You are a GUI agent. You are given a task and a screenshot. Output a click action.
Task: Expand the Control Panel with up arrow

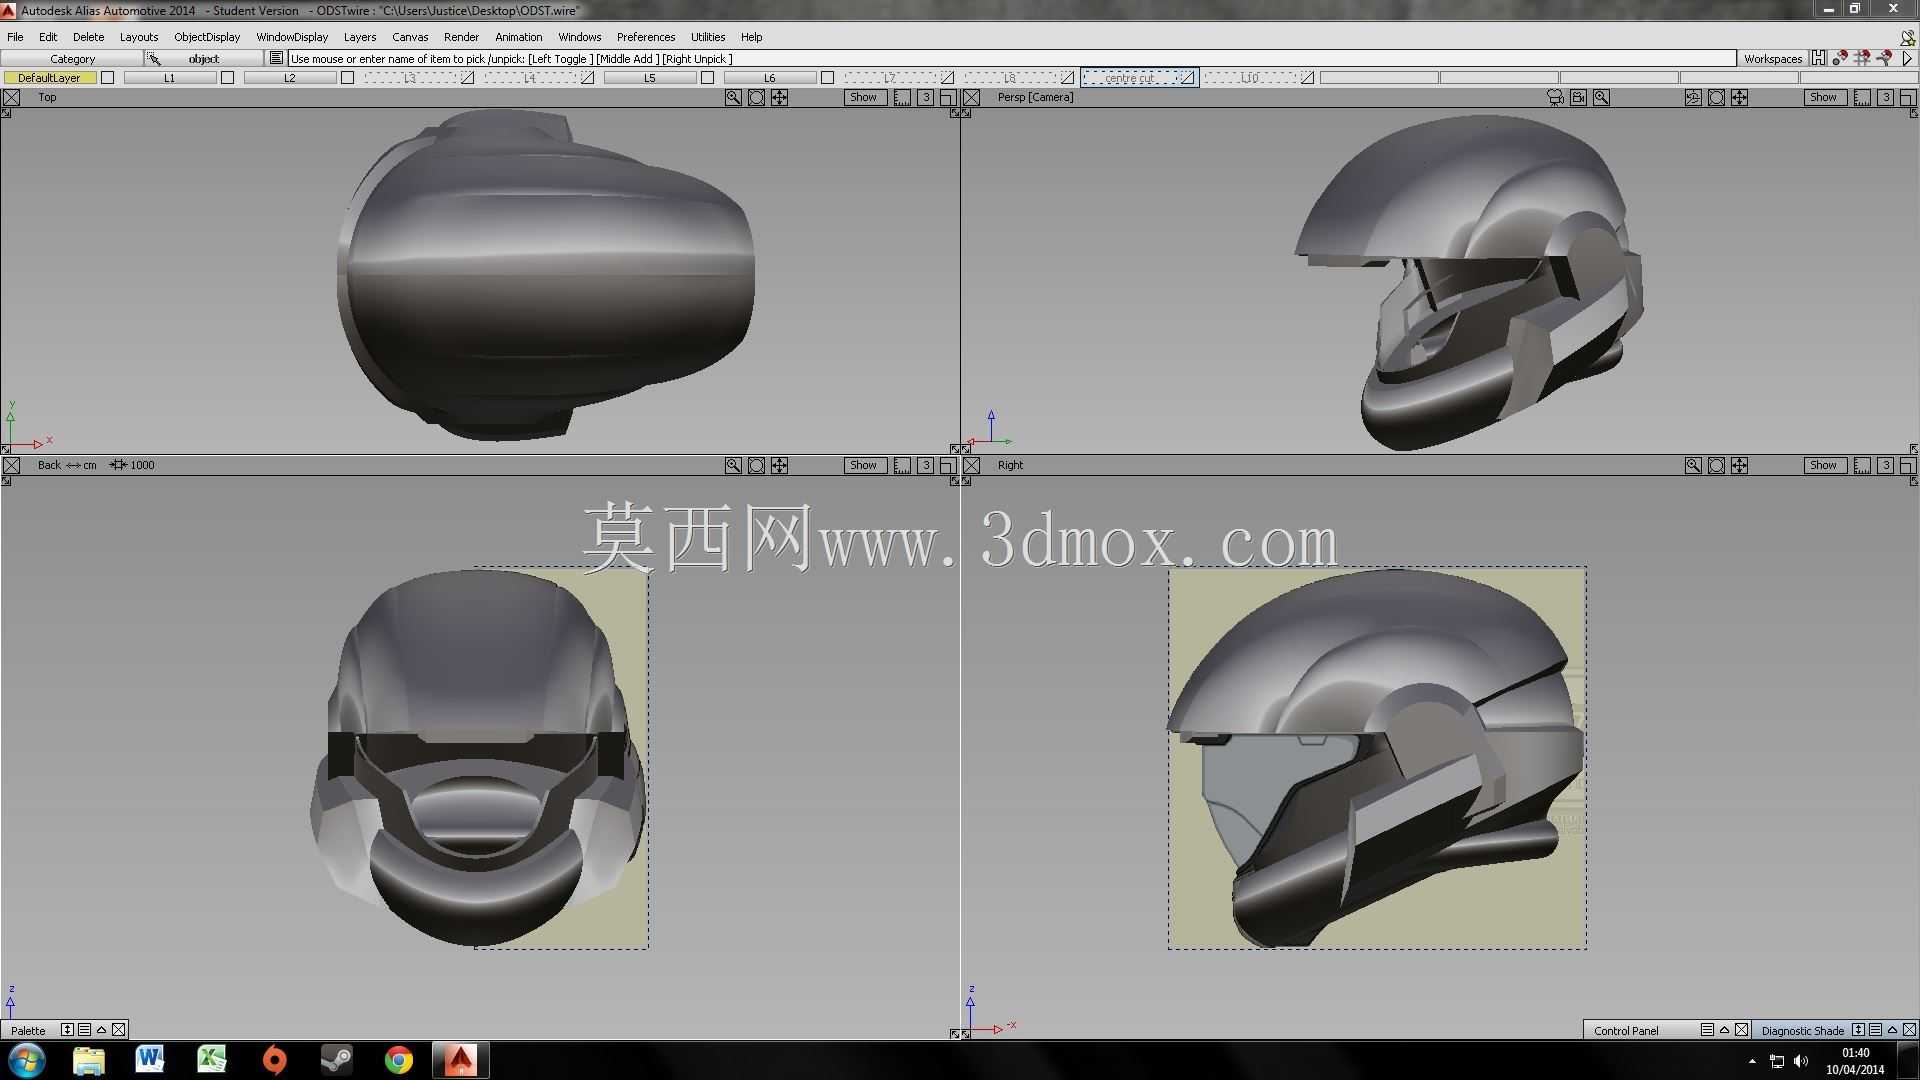click(x=1724, y=1031)
